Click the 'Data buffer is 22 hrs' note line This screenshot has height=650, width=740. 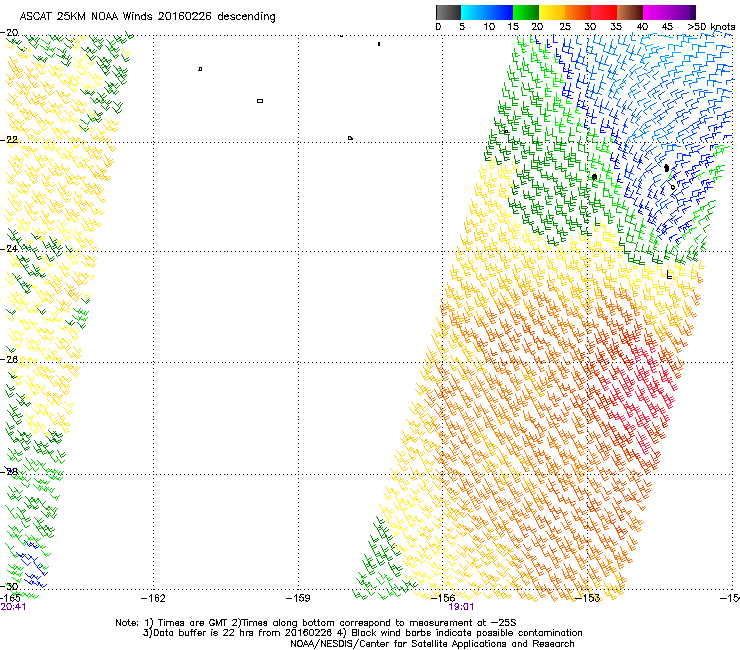tap(362, 633)
